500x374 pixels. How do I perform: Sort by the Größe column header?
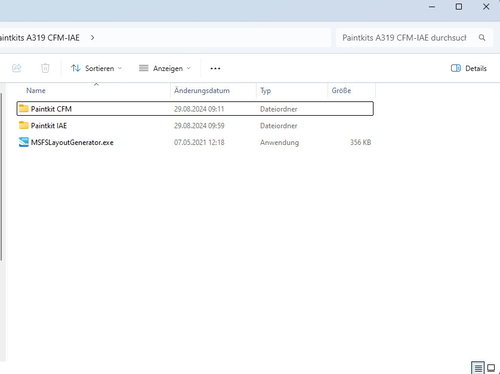point(341,90)
